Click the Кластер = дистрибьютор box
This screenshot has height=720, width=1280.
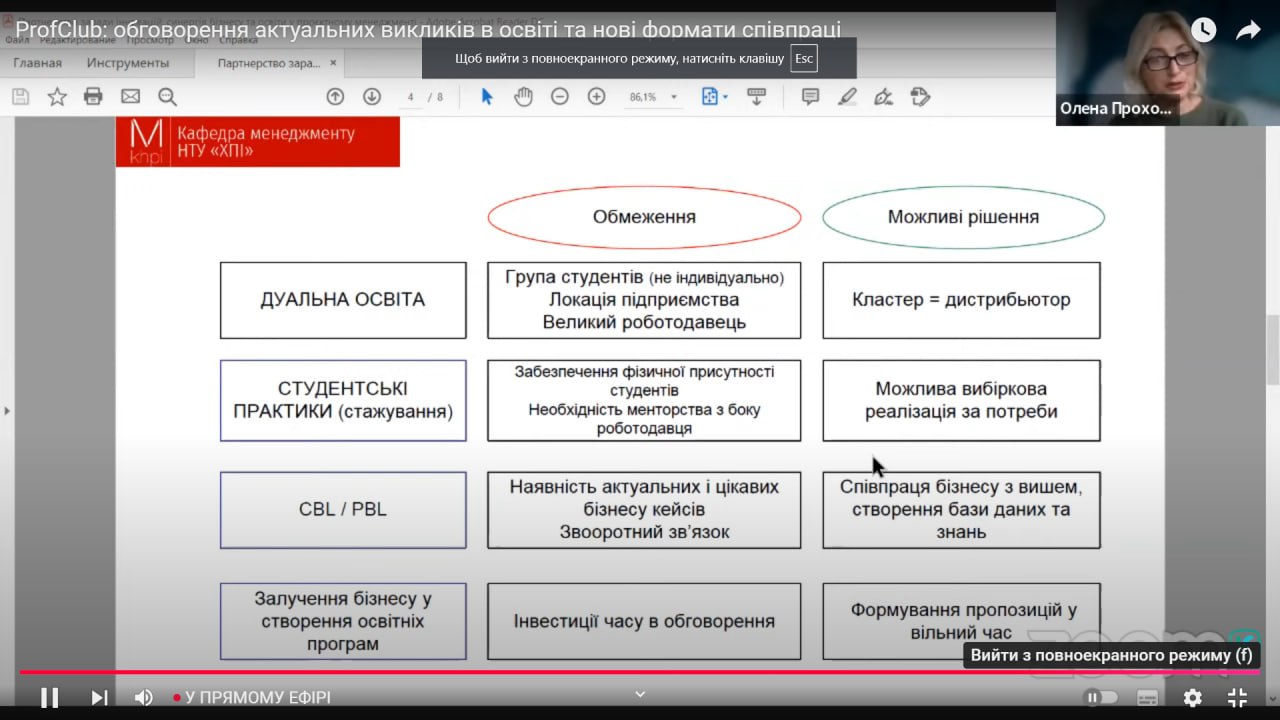[x=961, y=300]
